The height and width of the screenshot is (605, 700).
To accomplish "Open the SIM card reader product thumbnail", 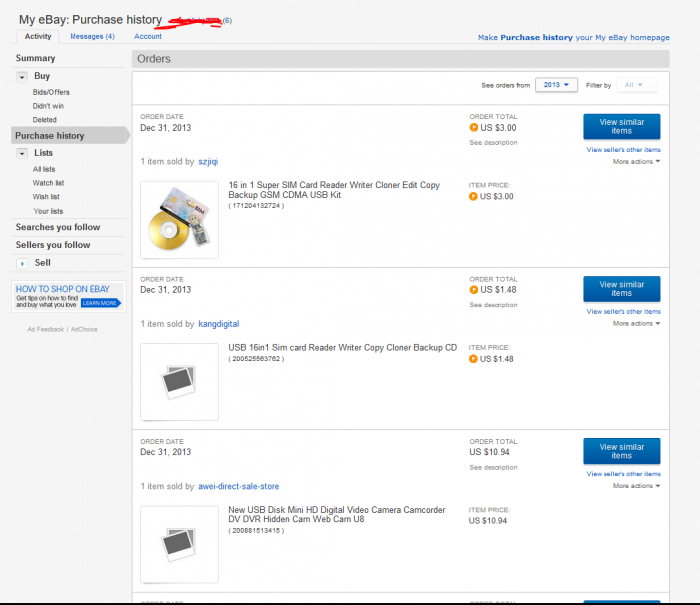I will [x=179, y=219].
